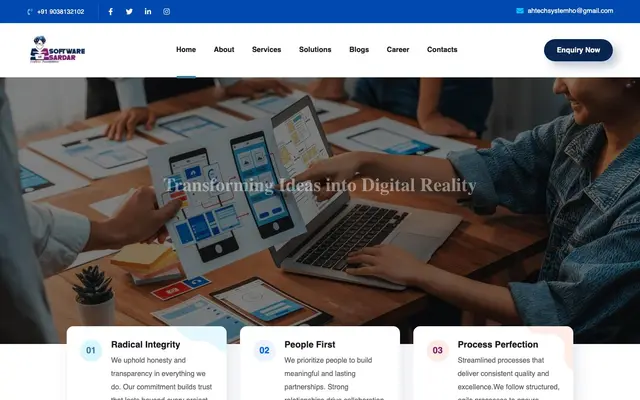Click the hero heading 'Transforming Ideas into Digital Reality'
The height and width of the screenshot is (400, 640).
(320, 185)
